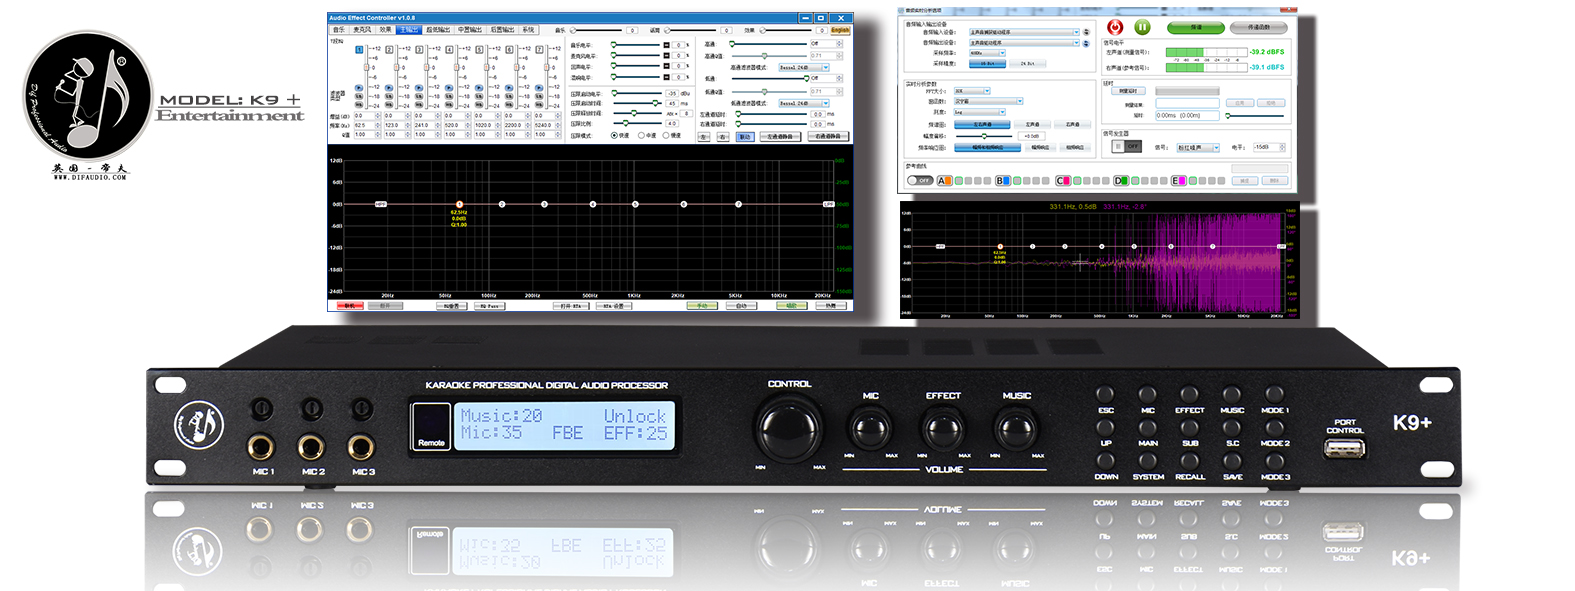Select band 2 number box in EQ panel
1575x591 pixels.
click(389, 49)
